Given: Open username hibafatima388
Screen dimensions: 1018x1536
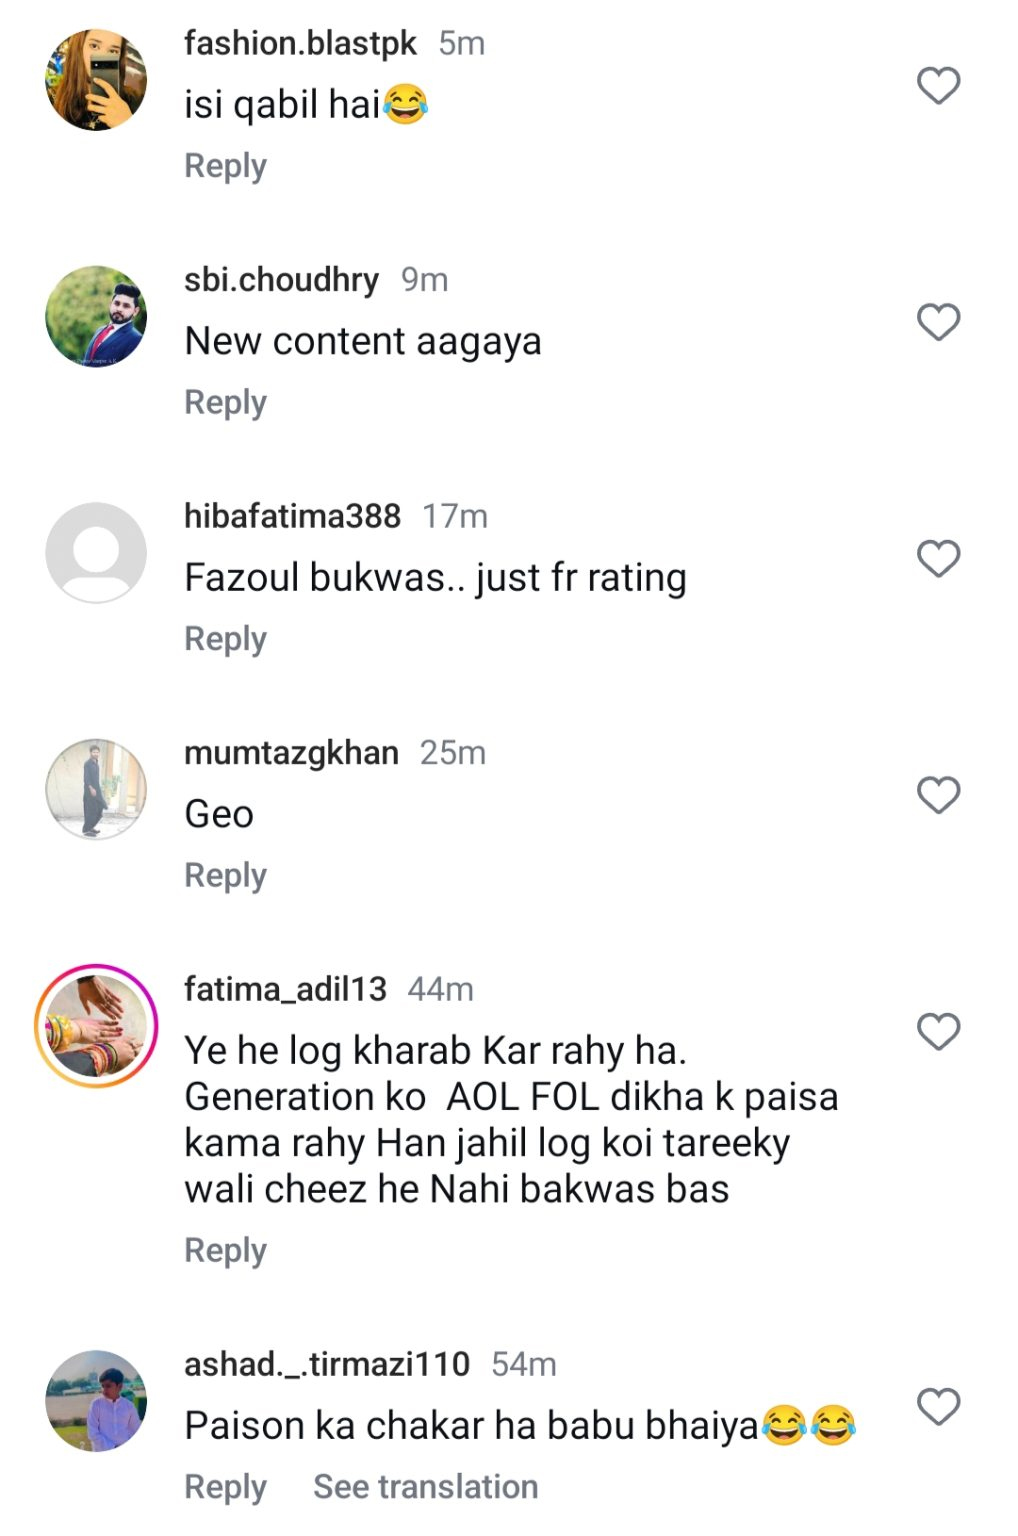Looking at the screenshot, I should tap(292, 516).
